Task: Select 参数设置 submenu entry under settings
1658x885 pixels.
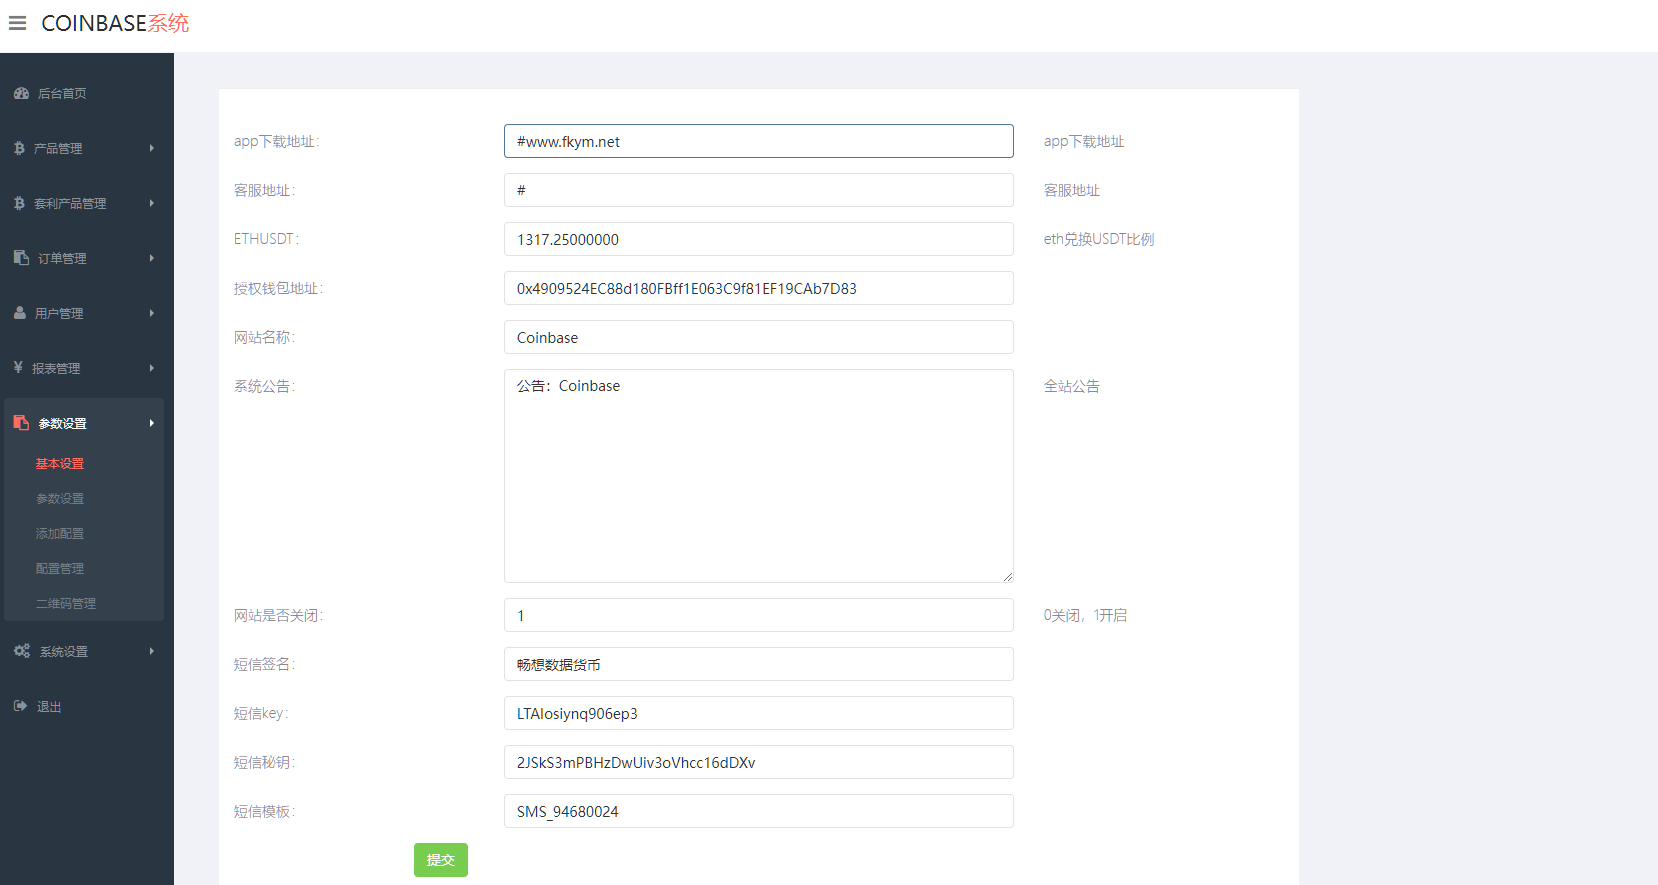Action: [60, 499]
